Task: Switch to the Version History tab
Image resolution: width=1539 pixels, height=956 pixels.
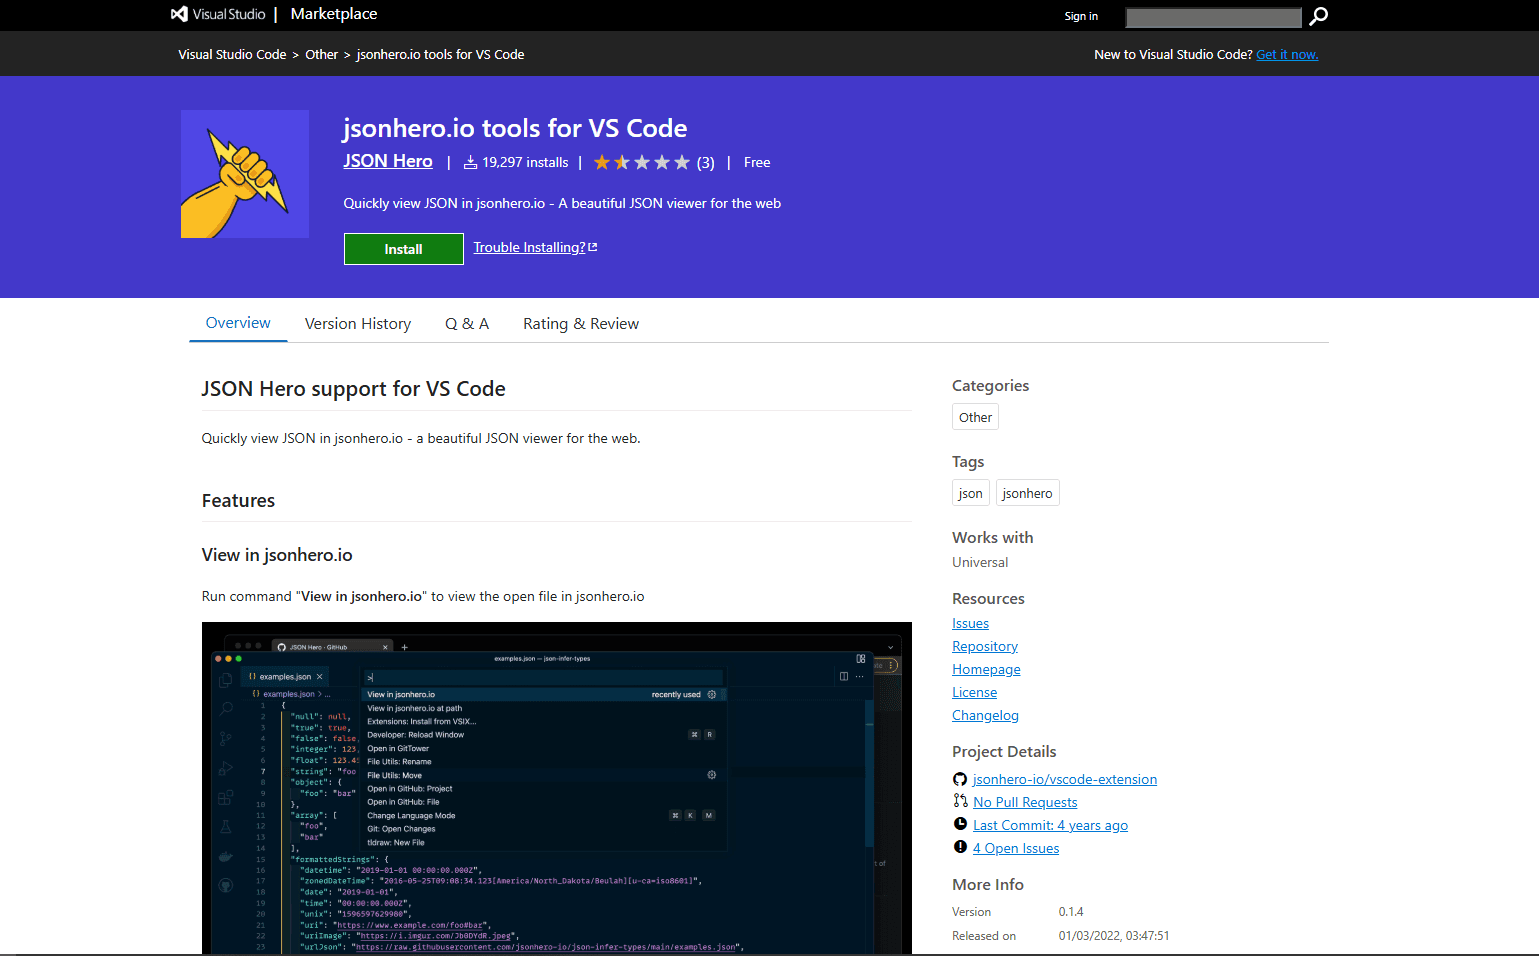Action: point(357,323)
